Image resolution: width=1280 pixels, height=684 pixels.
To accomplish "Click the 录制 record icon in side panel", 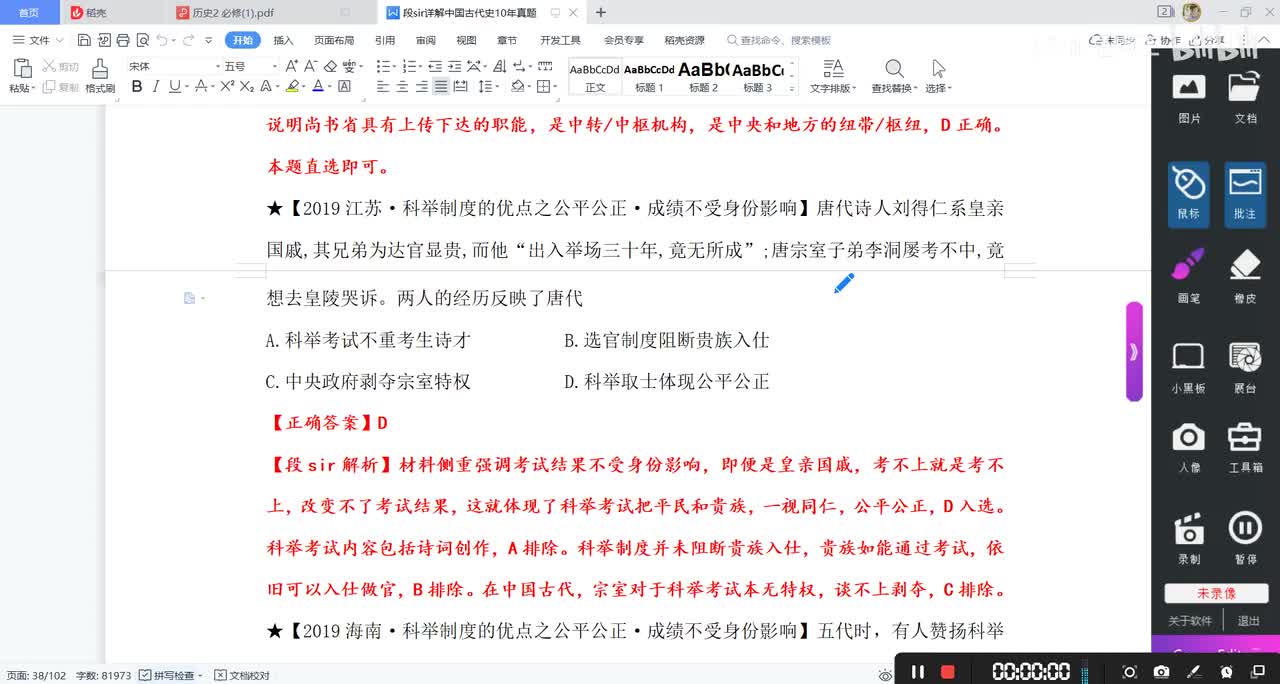I will pos(1189,538).
